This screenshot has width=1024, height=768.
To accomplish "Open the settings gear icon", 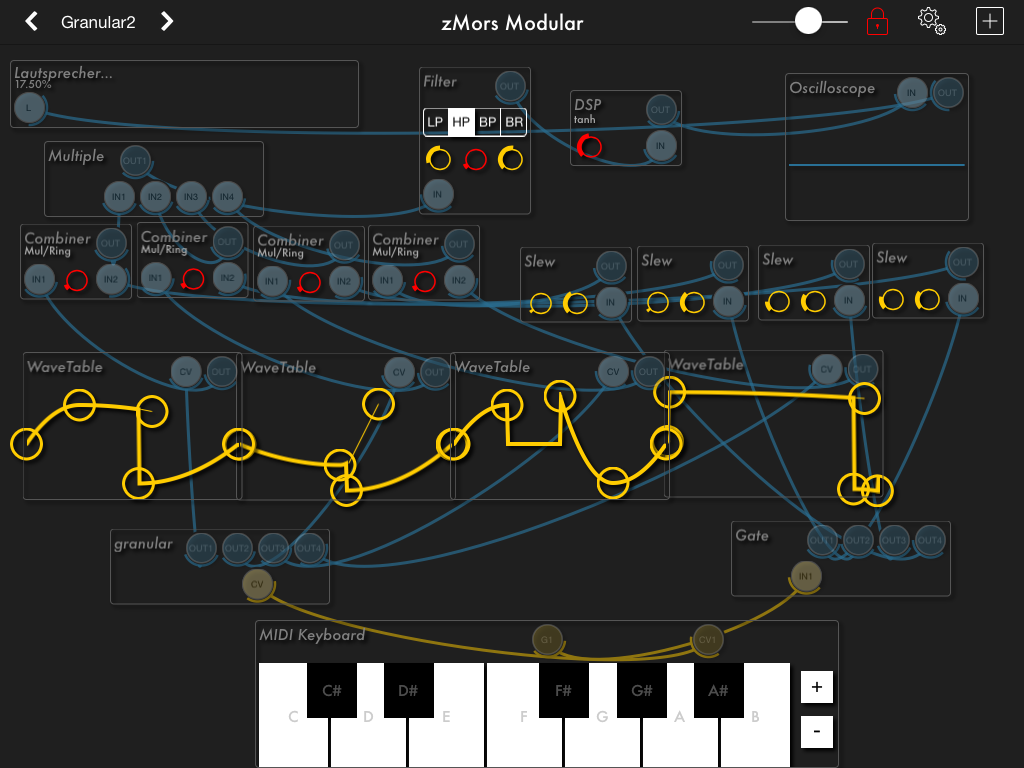I will [x=931, y=22].
